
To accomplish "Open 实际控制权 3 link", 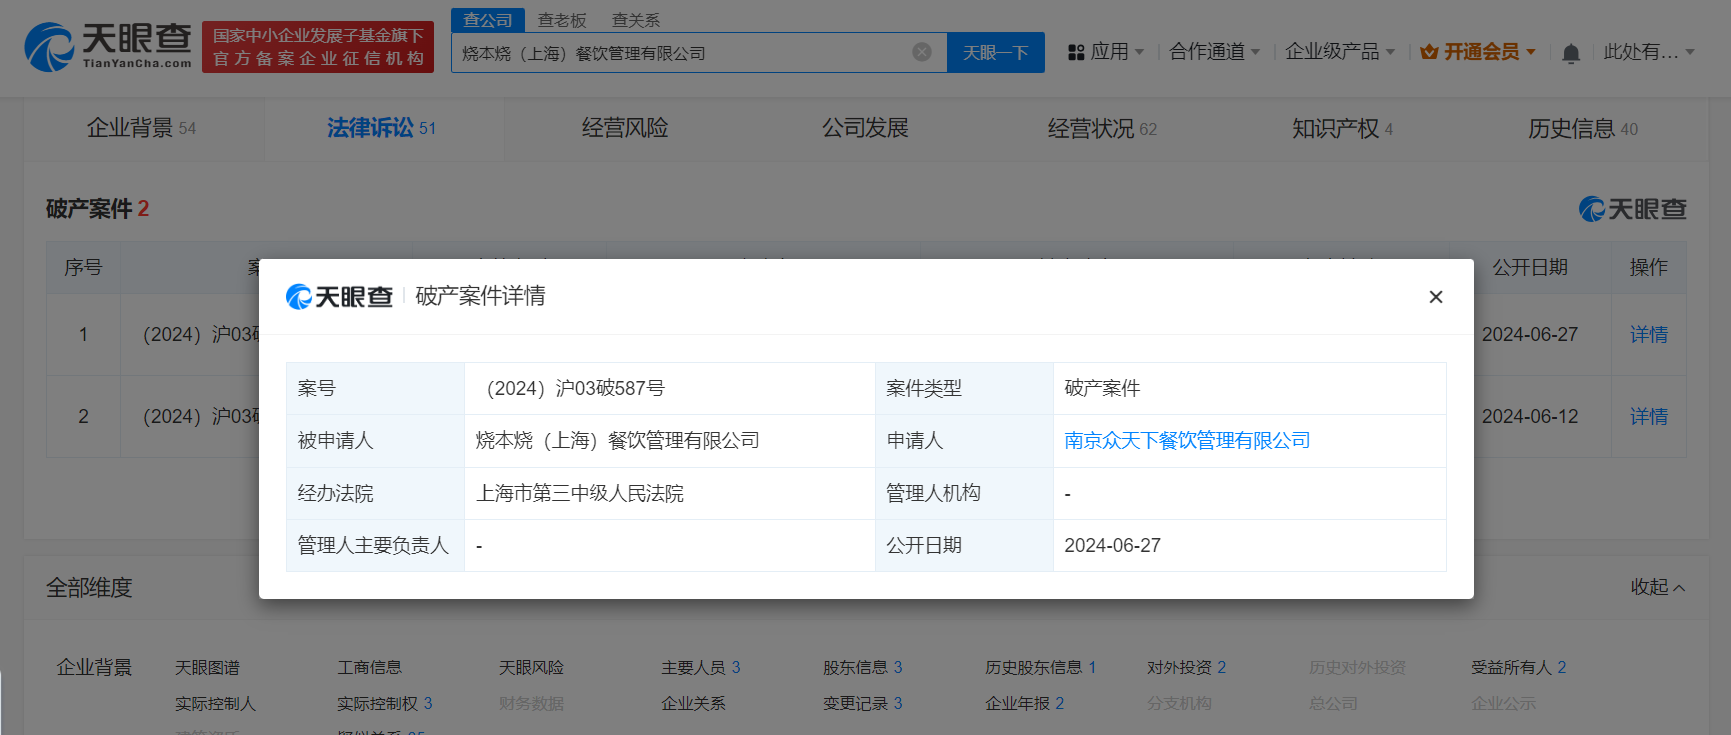I will 384,703.
